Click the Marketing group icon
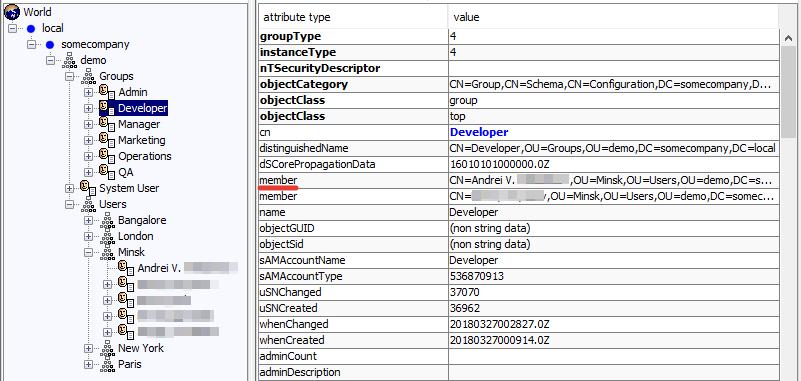 point(107,140)
